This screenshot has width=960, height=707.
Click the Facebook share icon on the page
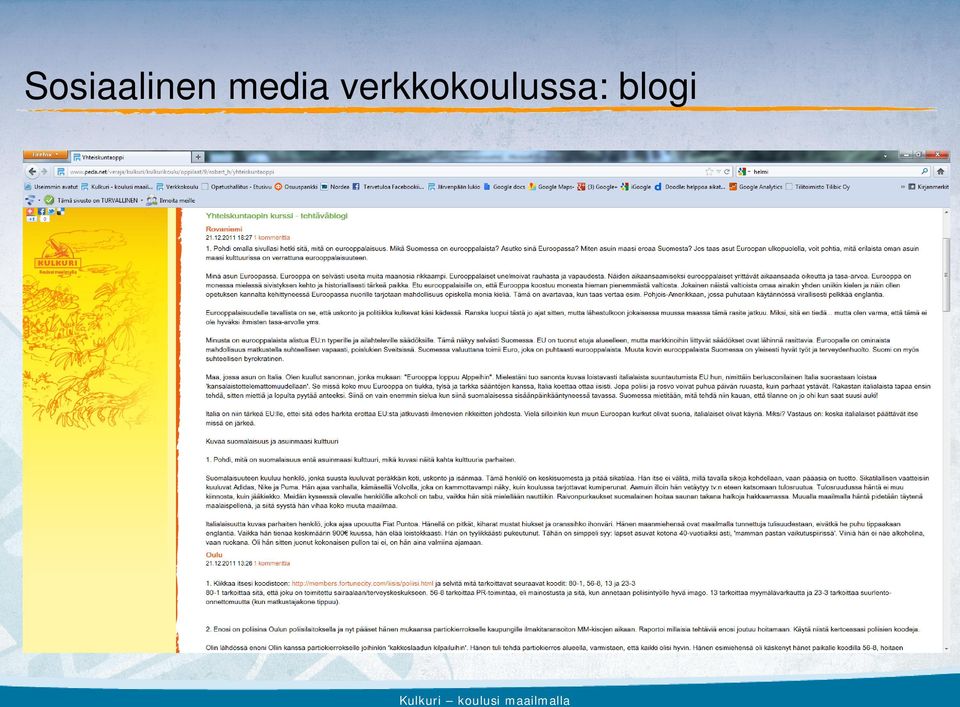[42, 211]
